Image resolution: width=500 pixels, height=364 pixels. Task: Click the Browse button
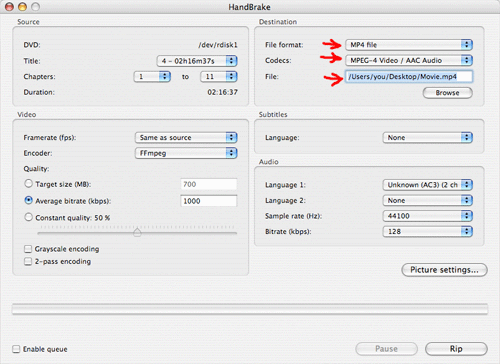pos(447,93)
